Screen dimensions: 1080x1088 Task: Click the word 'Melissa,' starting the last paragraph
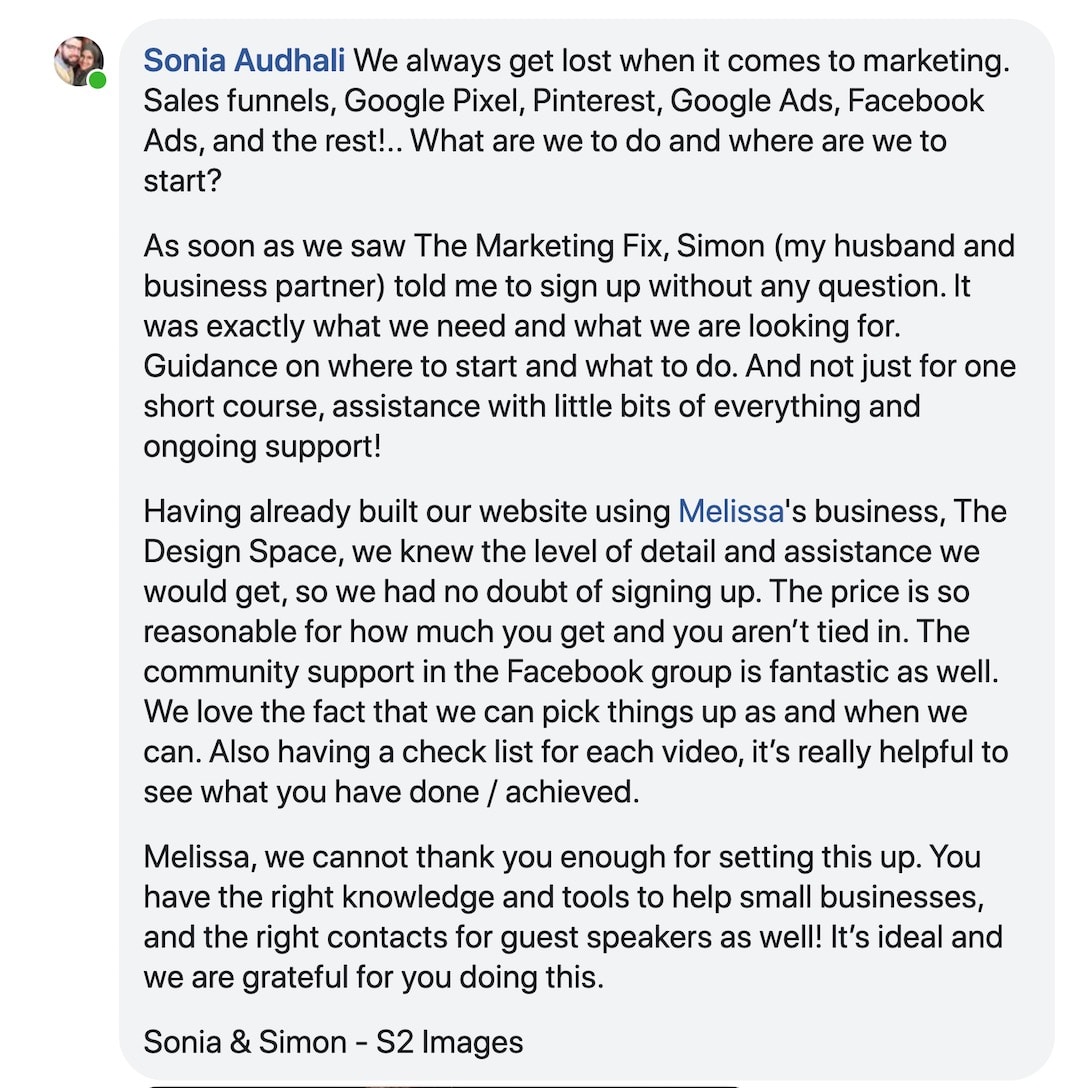click(x=200, y=858)
